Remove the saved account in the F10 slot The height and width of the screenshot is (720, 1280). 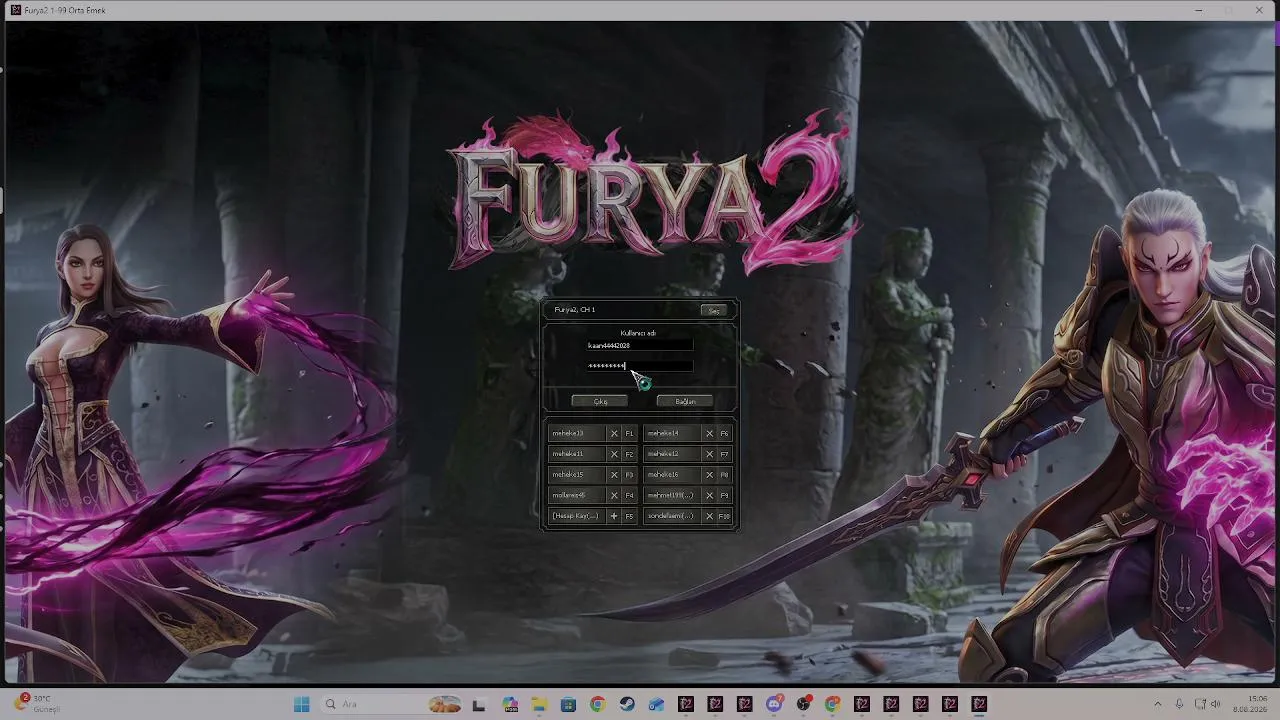(x=709, y=516)
